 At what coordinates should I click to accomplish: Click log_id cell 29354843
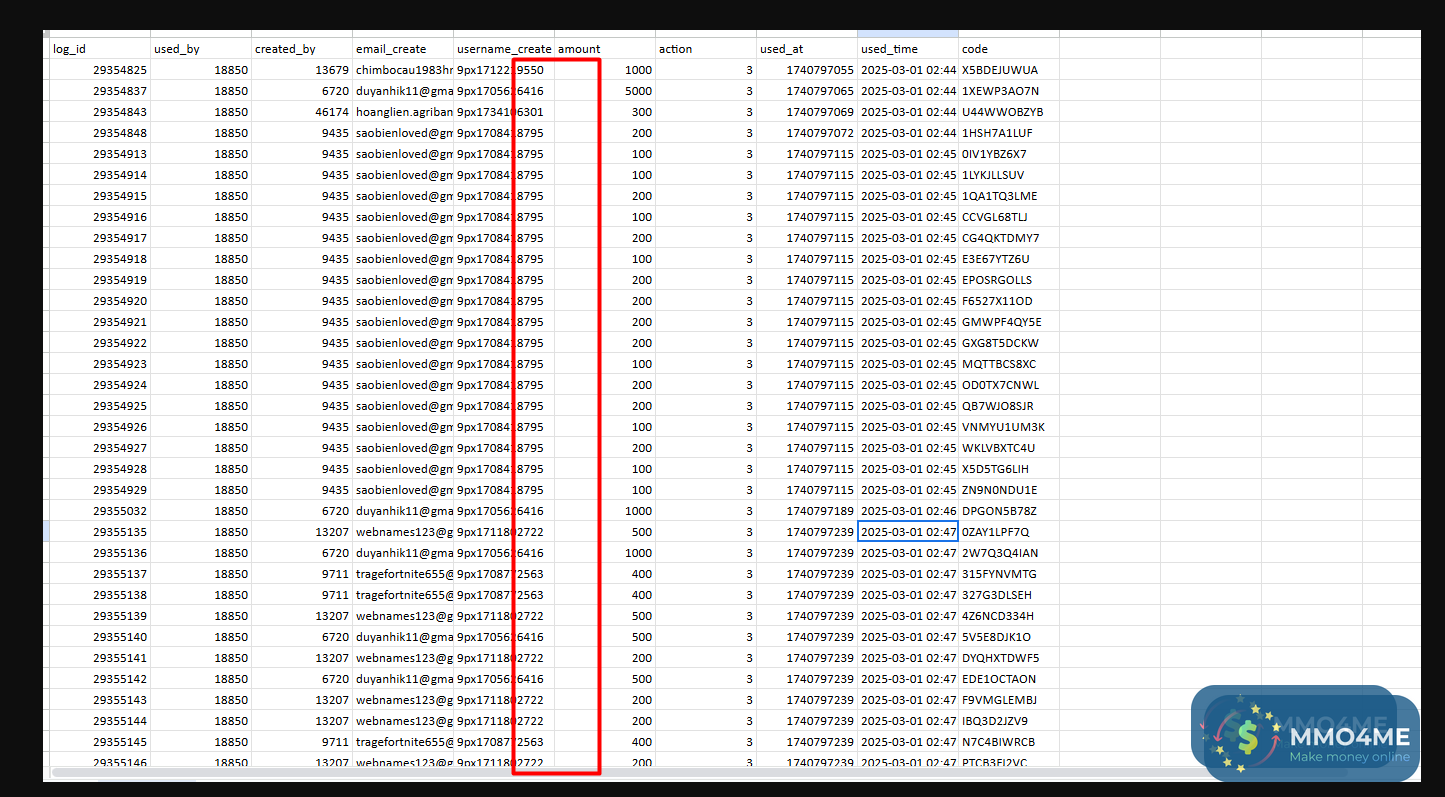100,112
